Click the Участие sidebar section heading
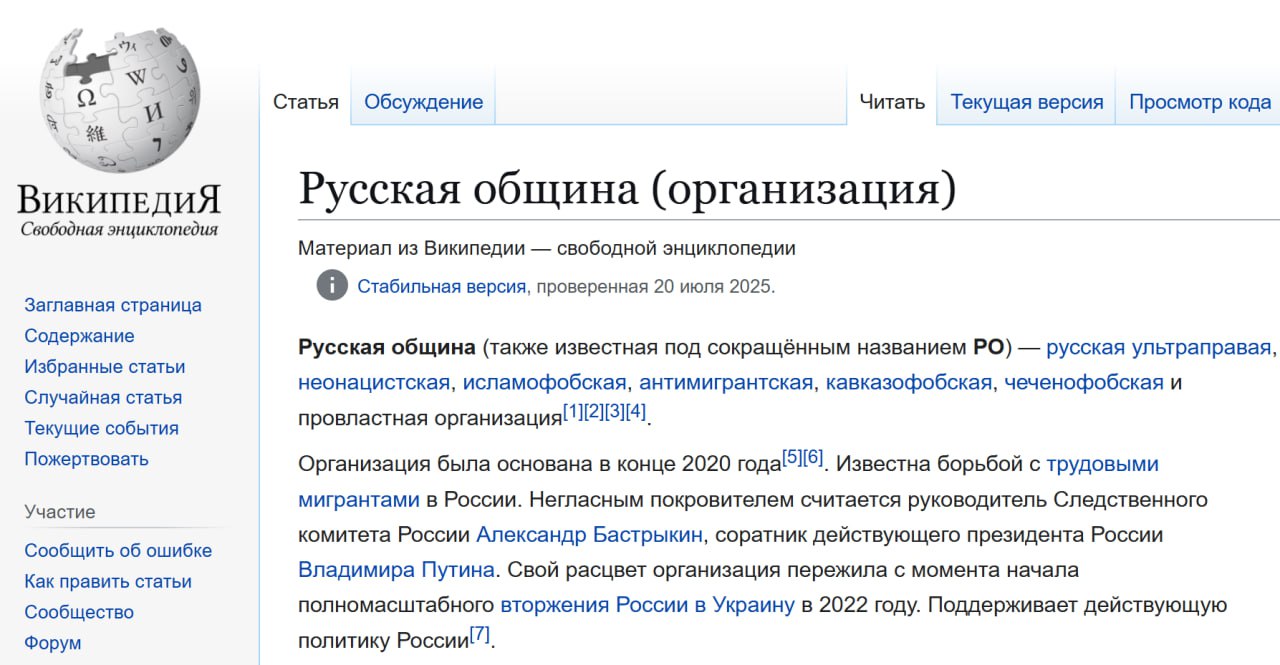This screenshot has width=1280, height=665. coord(60,512)
